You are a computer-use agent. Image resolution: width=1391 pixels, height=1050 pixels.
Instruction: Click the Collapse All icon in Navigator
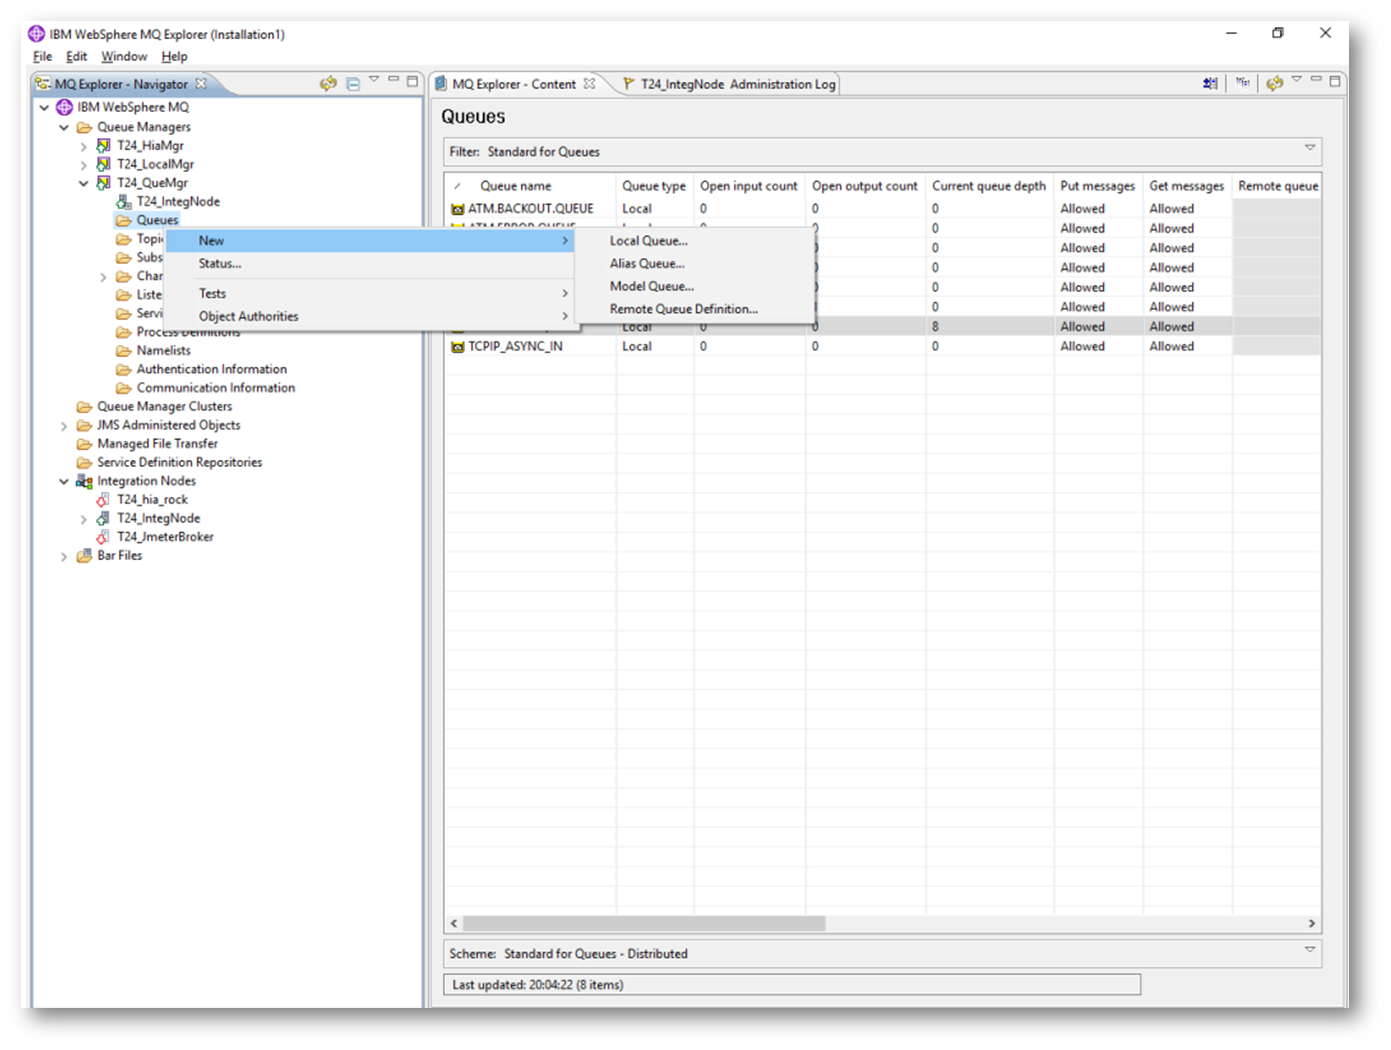coord(353,84)
